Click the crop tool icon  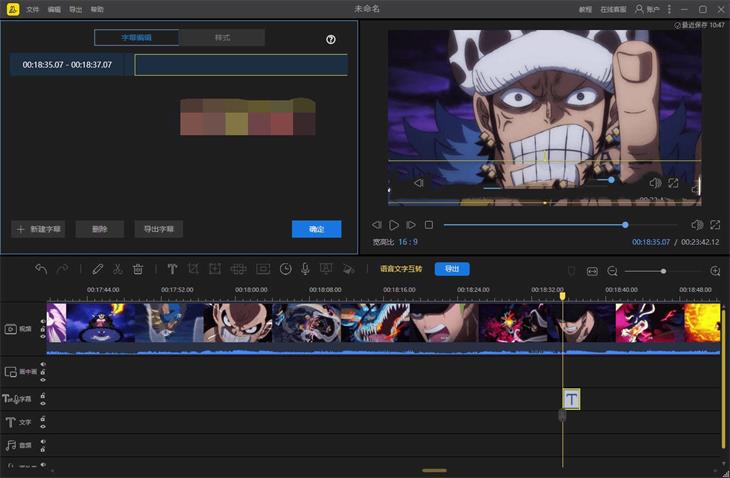click(x=193, y=269)
